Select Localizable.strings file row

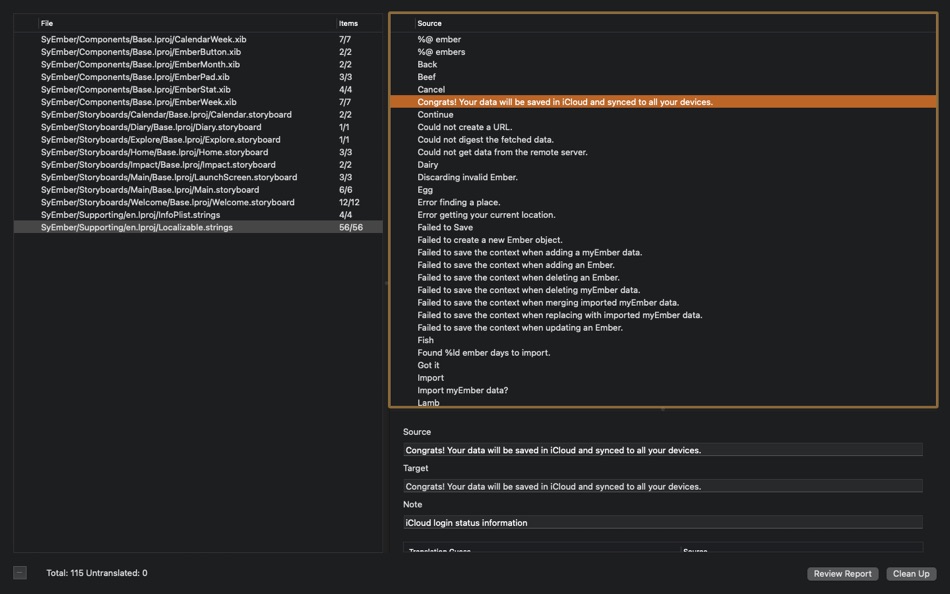tap(198, 227)
